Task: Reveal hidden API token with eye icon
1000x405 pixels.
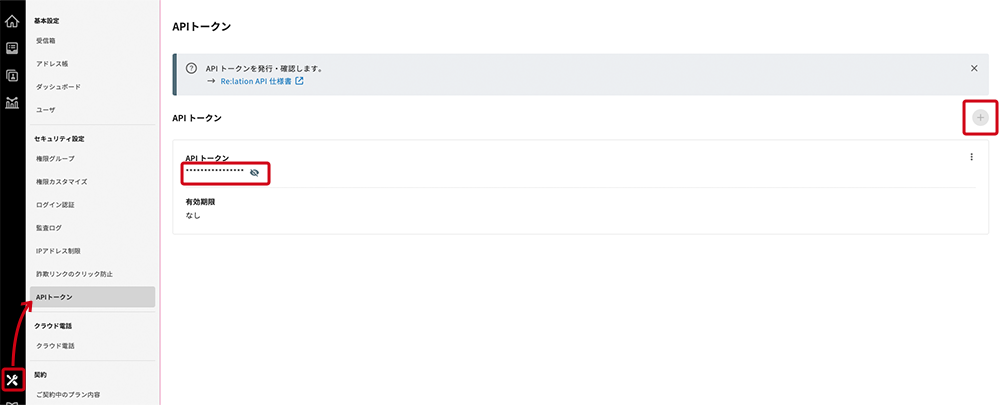Action: (x=255, y=172)
